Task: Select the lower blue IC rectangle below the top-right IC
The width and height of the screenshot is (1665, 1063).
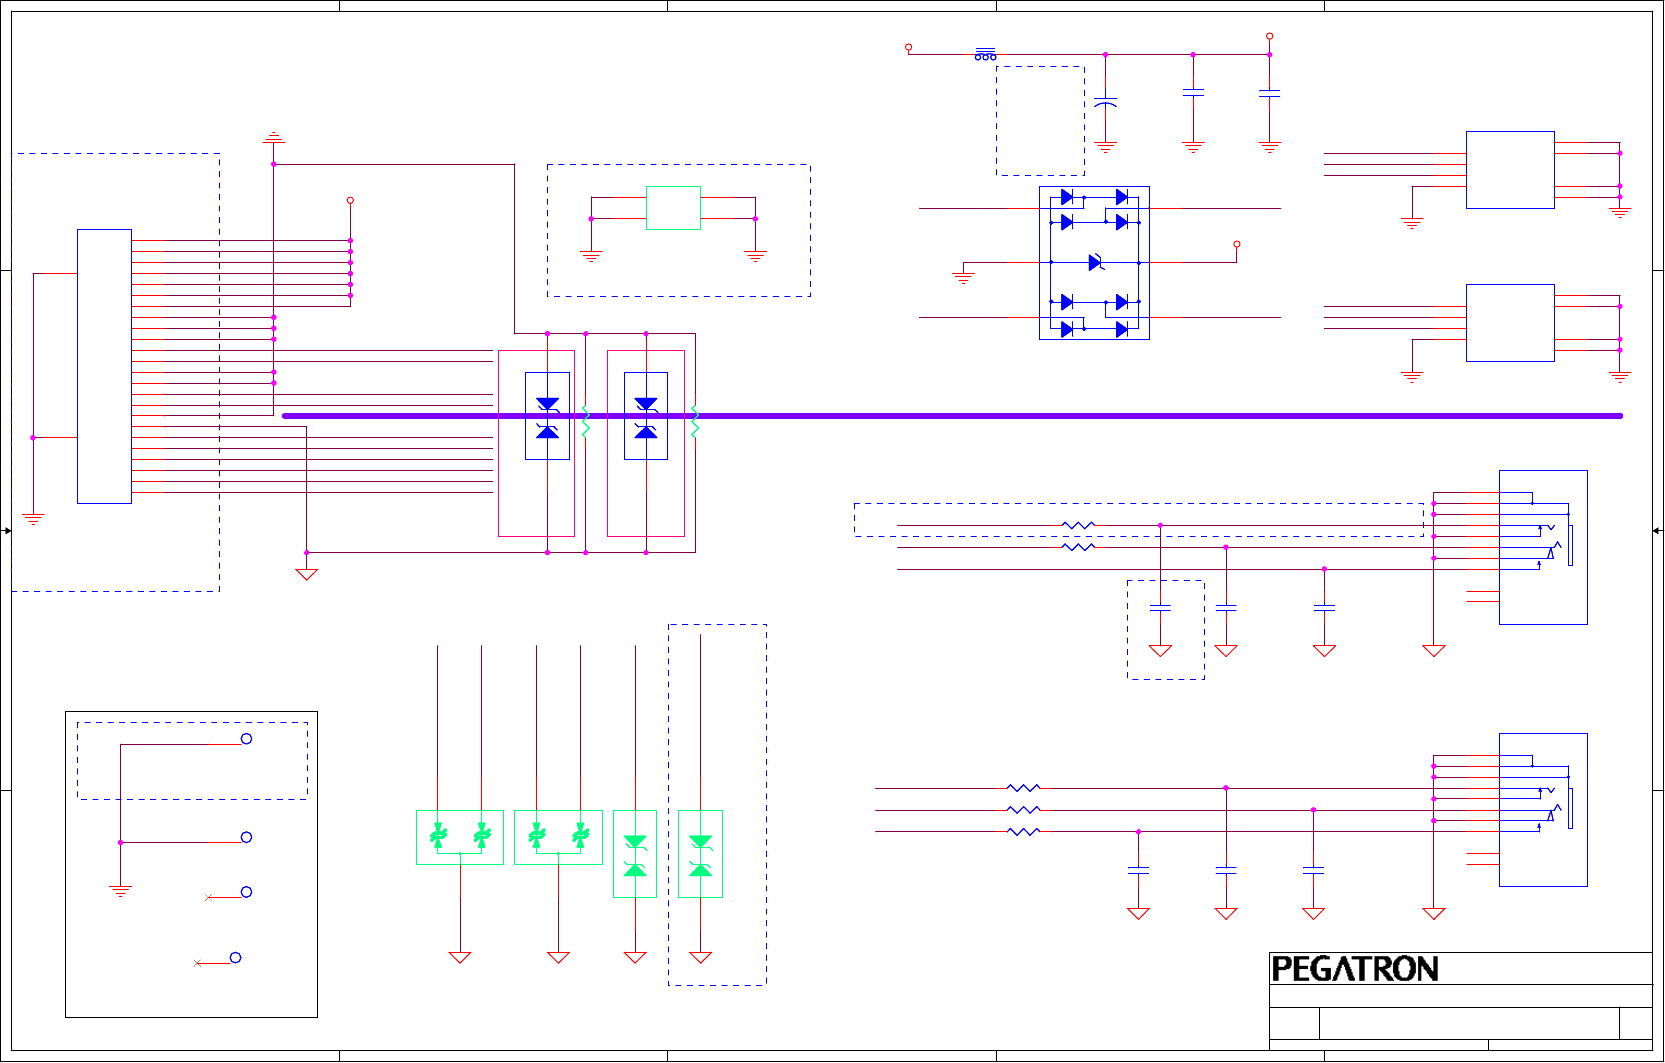Action: (1510, 323)
